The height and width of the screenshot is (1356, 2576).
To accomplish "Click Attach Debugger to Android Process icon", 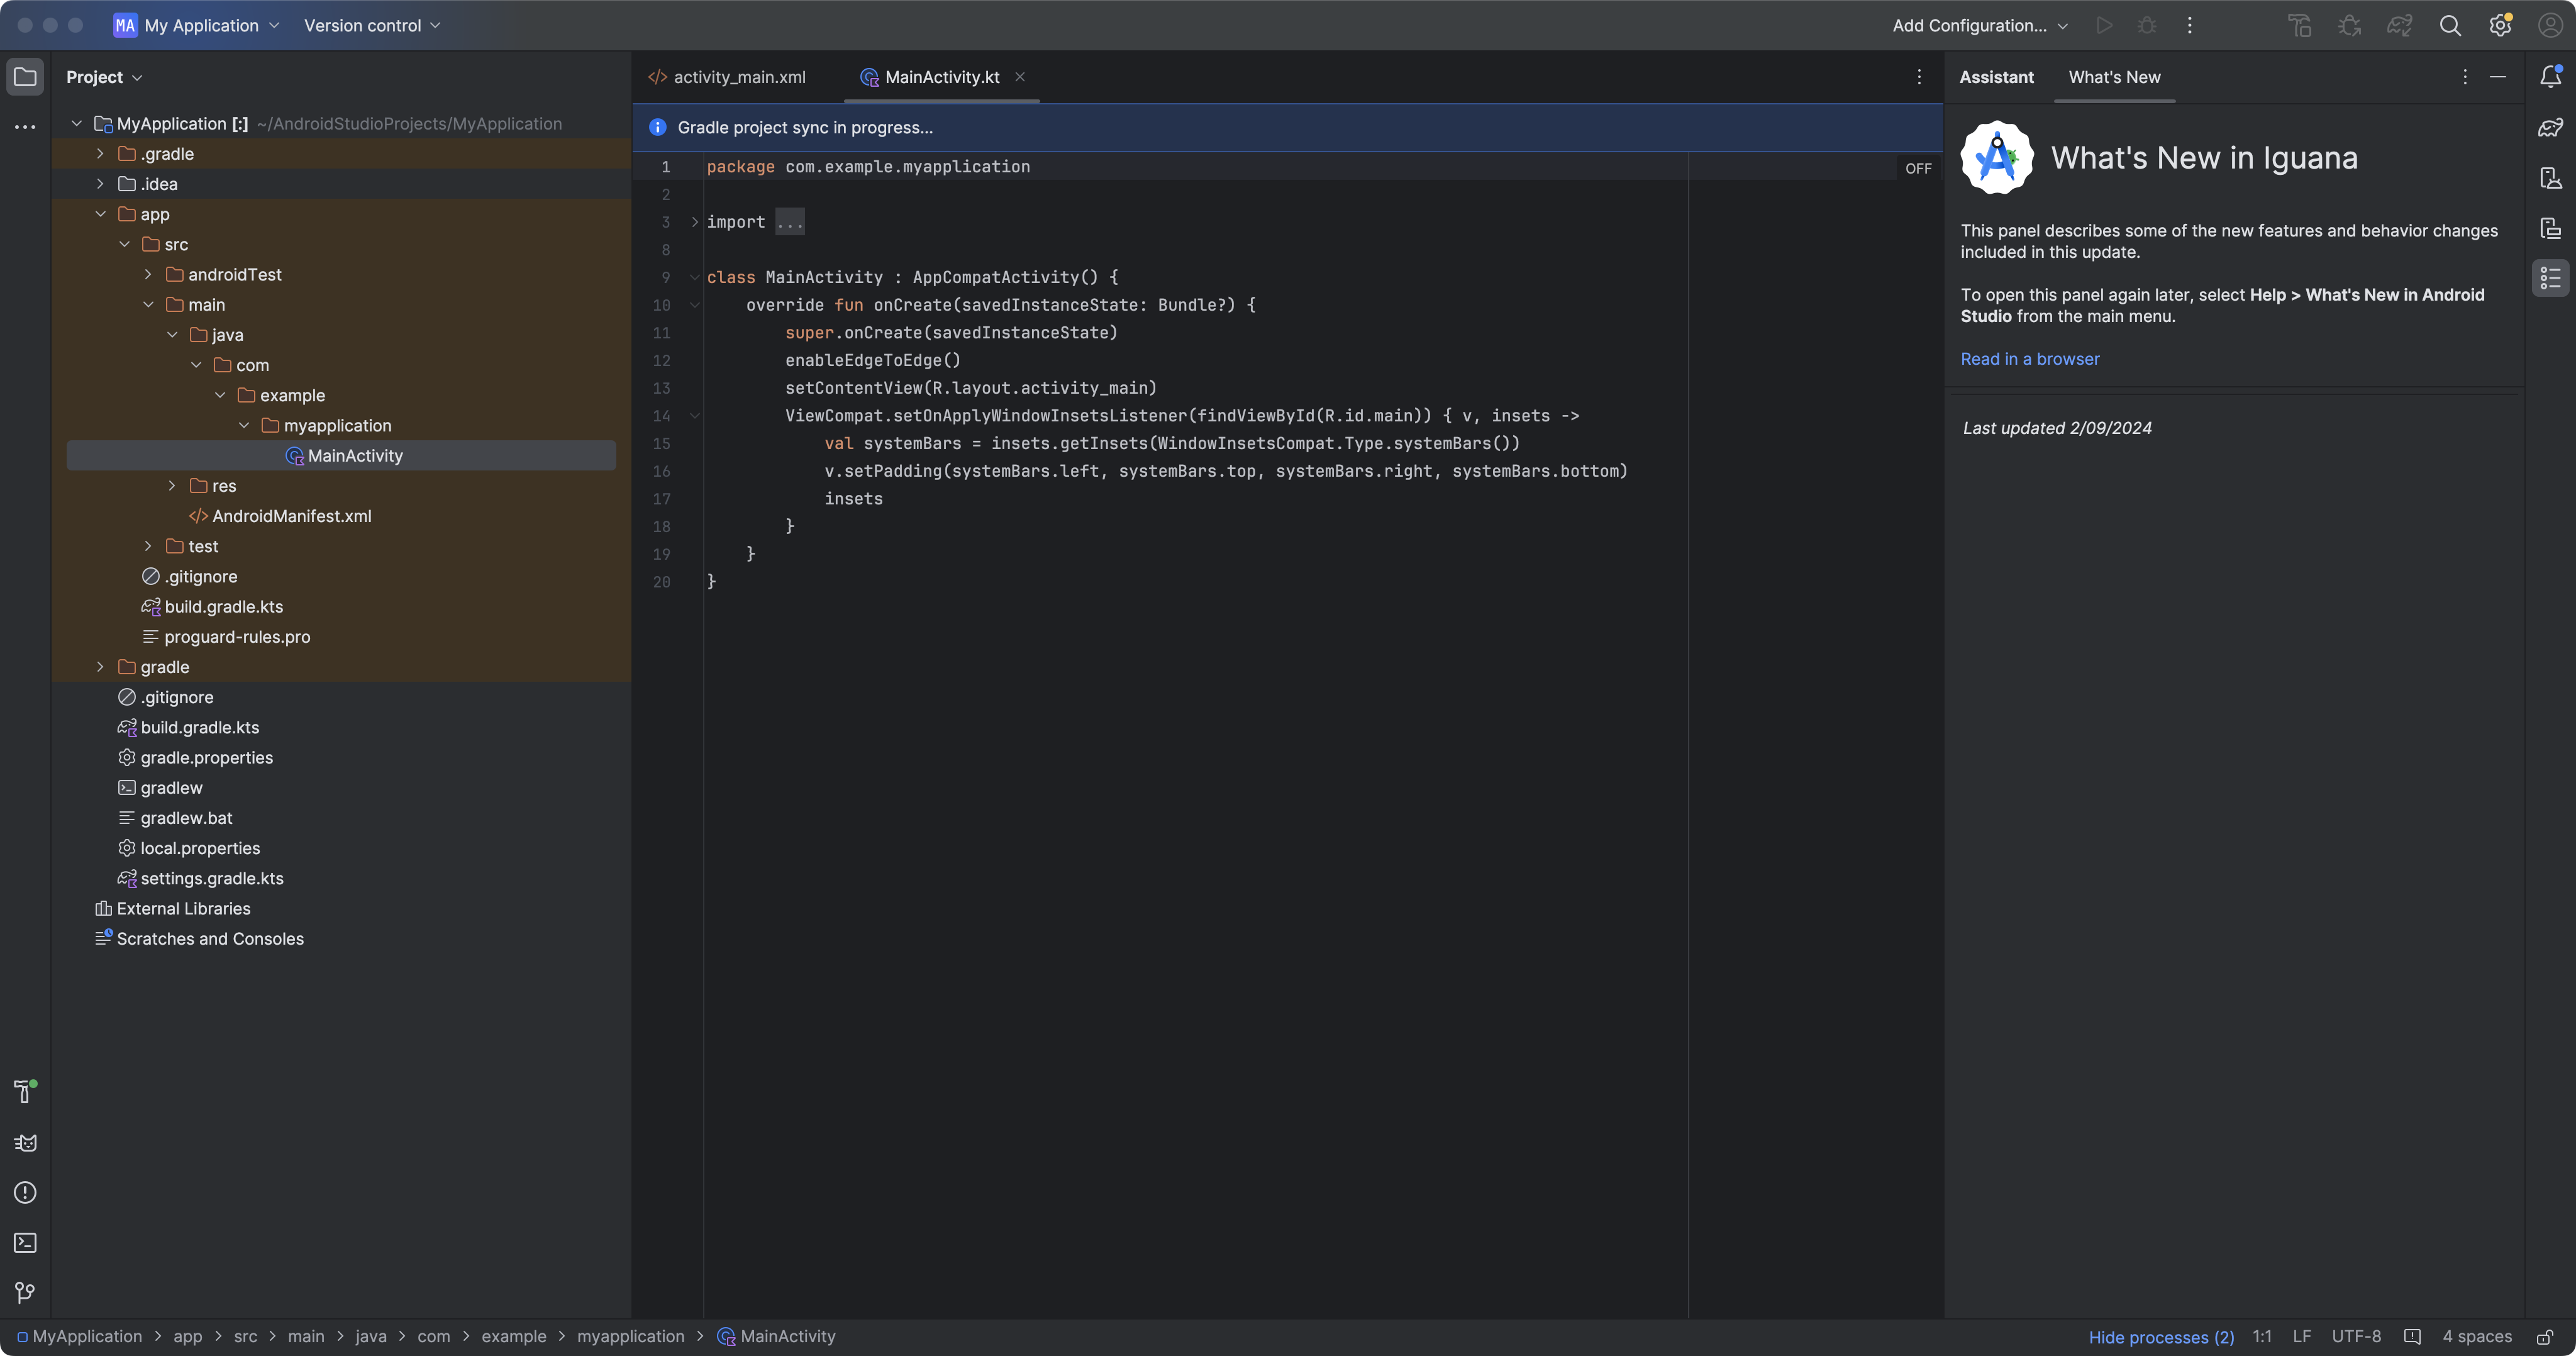I will [x=2350, y=26].
